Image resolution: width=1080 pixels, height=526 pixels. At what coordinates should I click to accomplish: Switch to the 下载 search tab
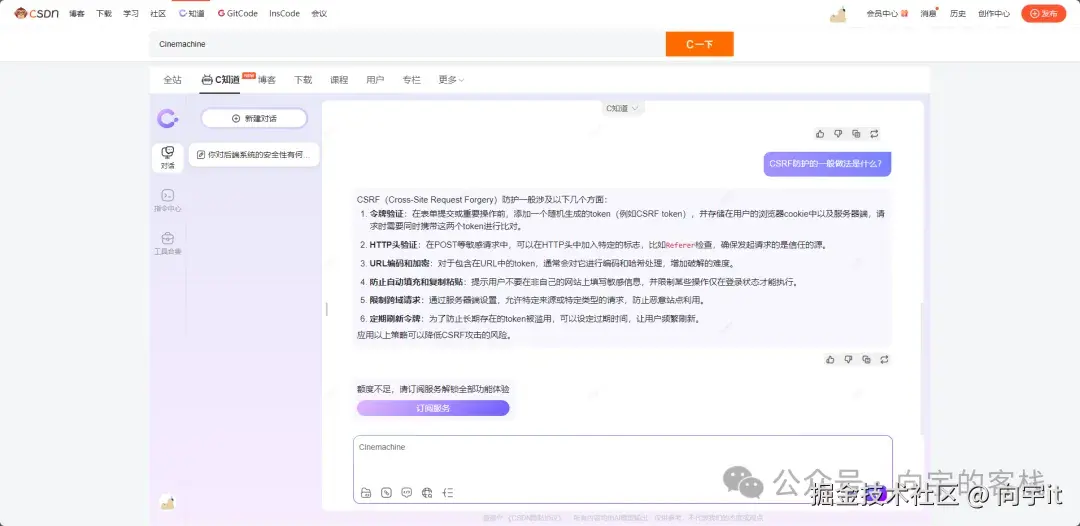click(303, 80)
